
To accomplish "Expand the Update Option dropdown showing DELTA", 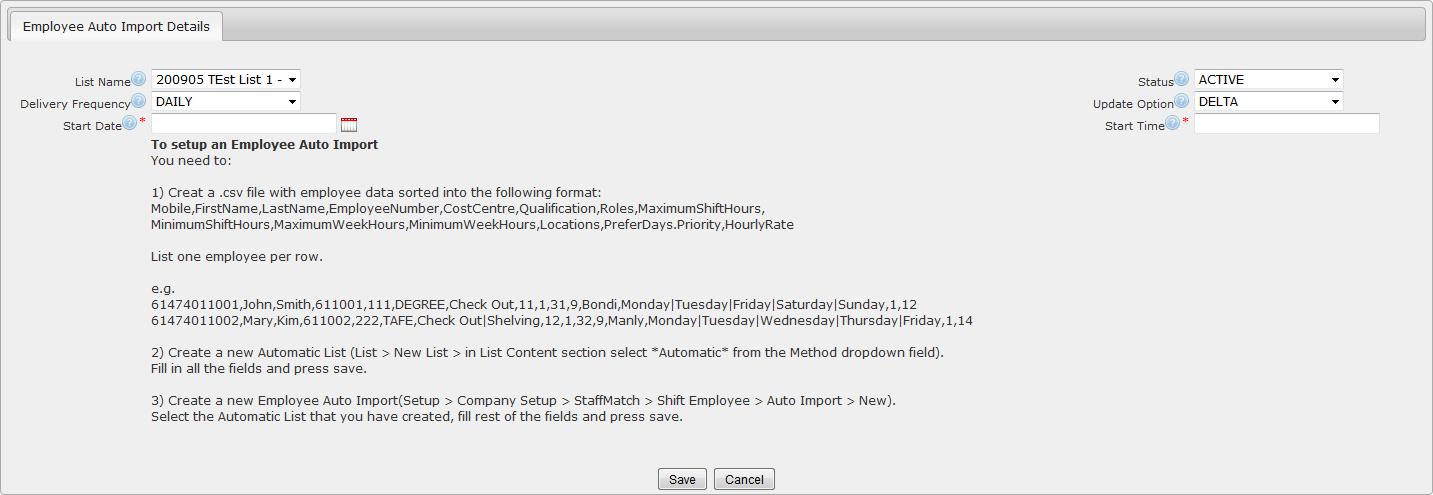I will pyautogui.click(x=1268, y=101).
